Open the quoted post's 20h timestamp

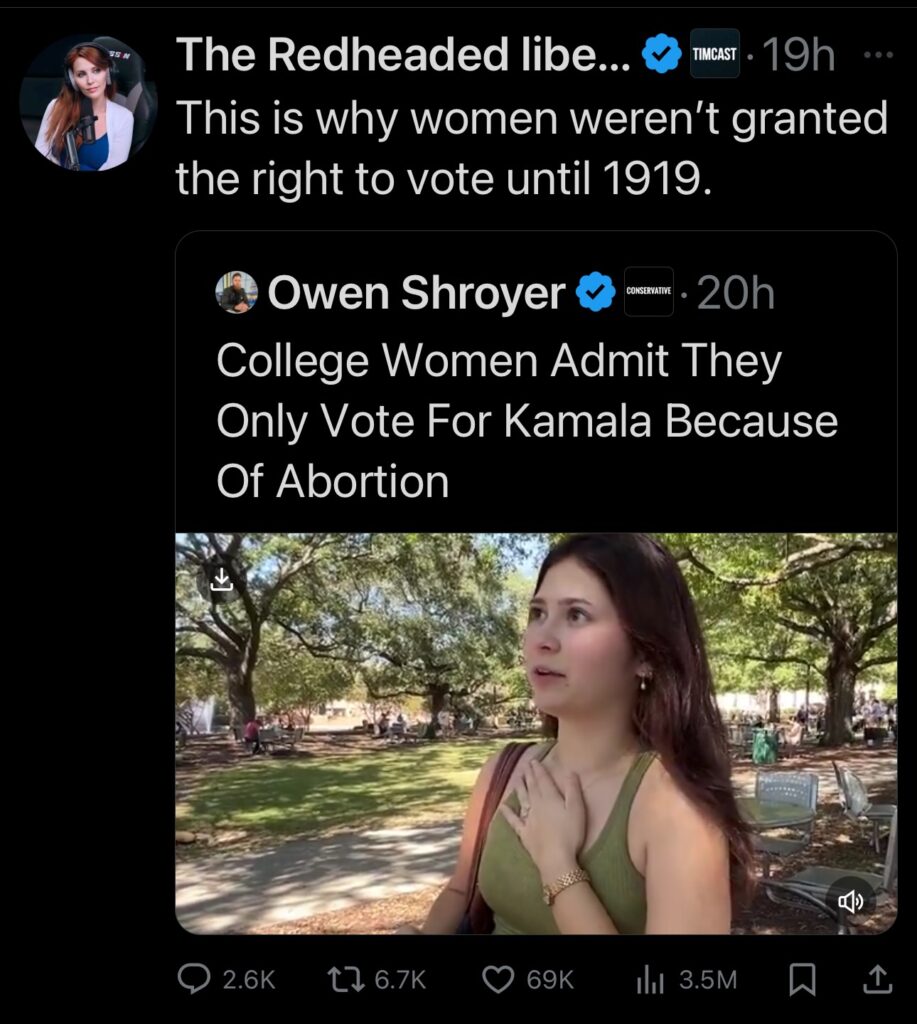735,292
